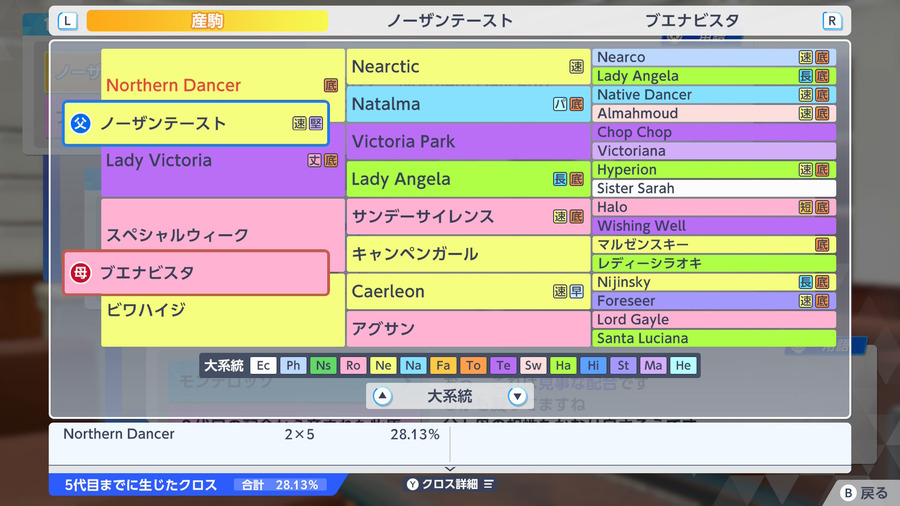Image resolution: width=900 pixels, height=506 pixels.
Task: Click the 長 factor icon on third-generation Lady Angela
Action: tap(560, 179)
